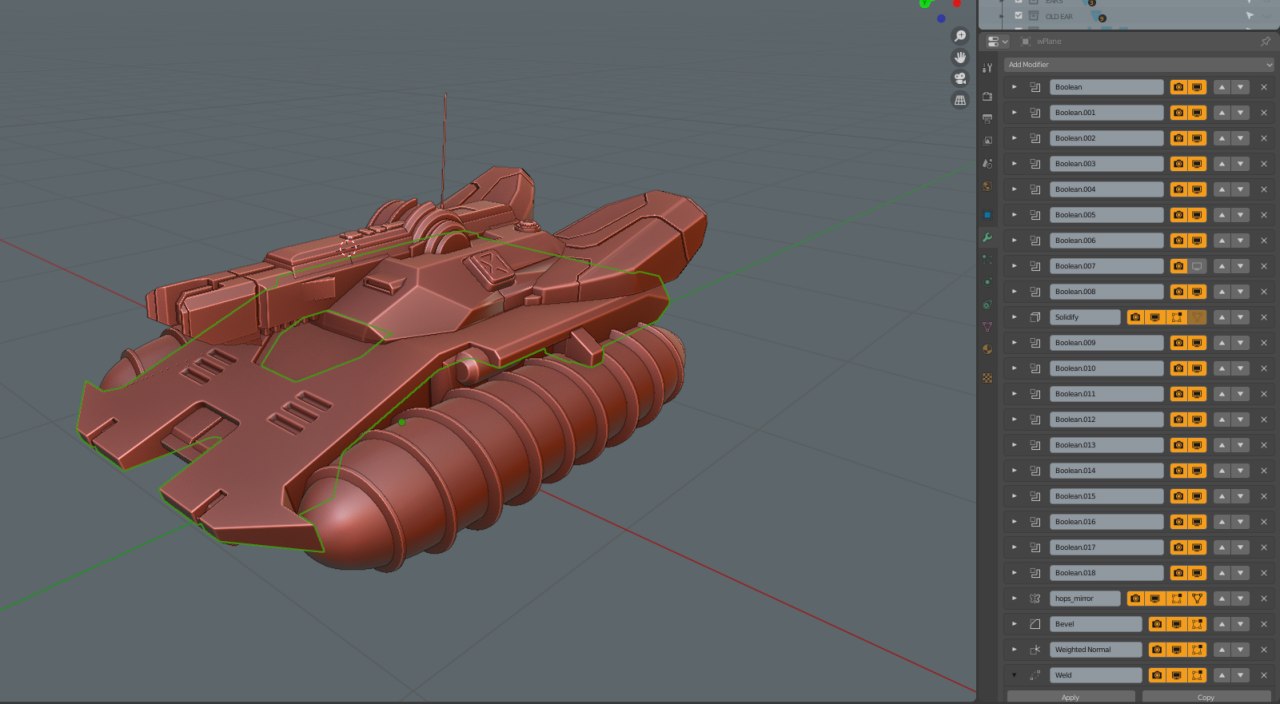The image size is (1280, 704).
Task: Expand the Boolean.003 modifier panel
Action: (x=1014, y=164)
